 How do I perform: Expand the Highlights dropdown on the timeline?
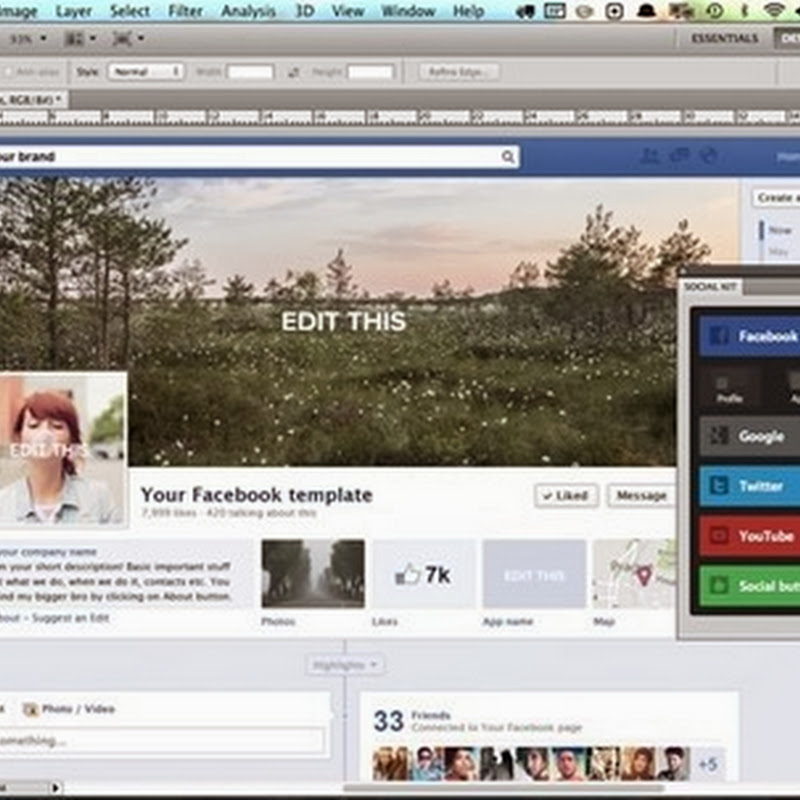[x=345, y=665]
